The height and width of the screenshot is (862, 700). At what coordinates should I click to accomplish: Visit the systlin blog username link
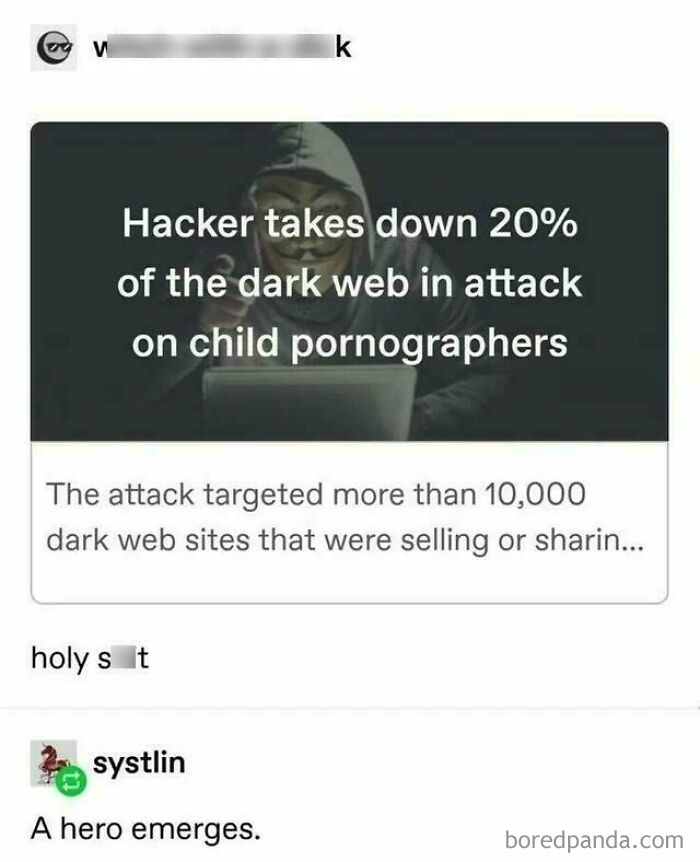pos(139,764)
